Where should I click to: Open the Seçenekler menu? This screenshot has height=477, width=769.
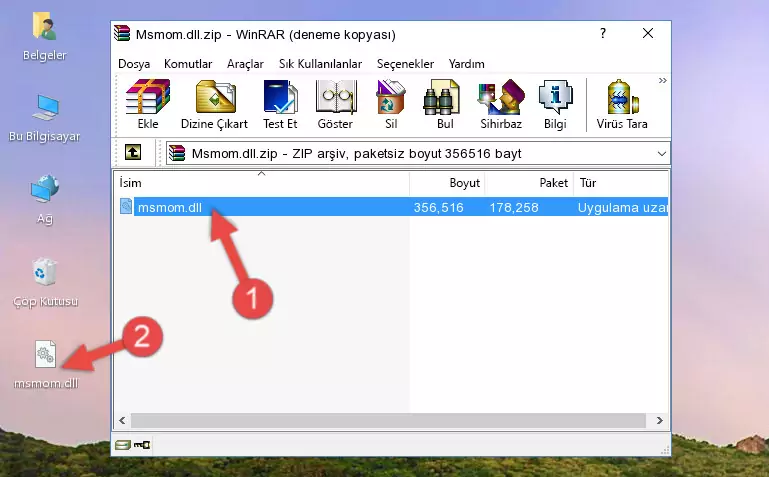(405, 64)
